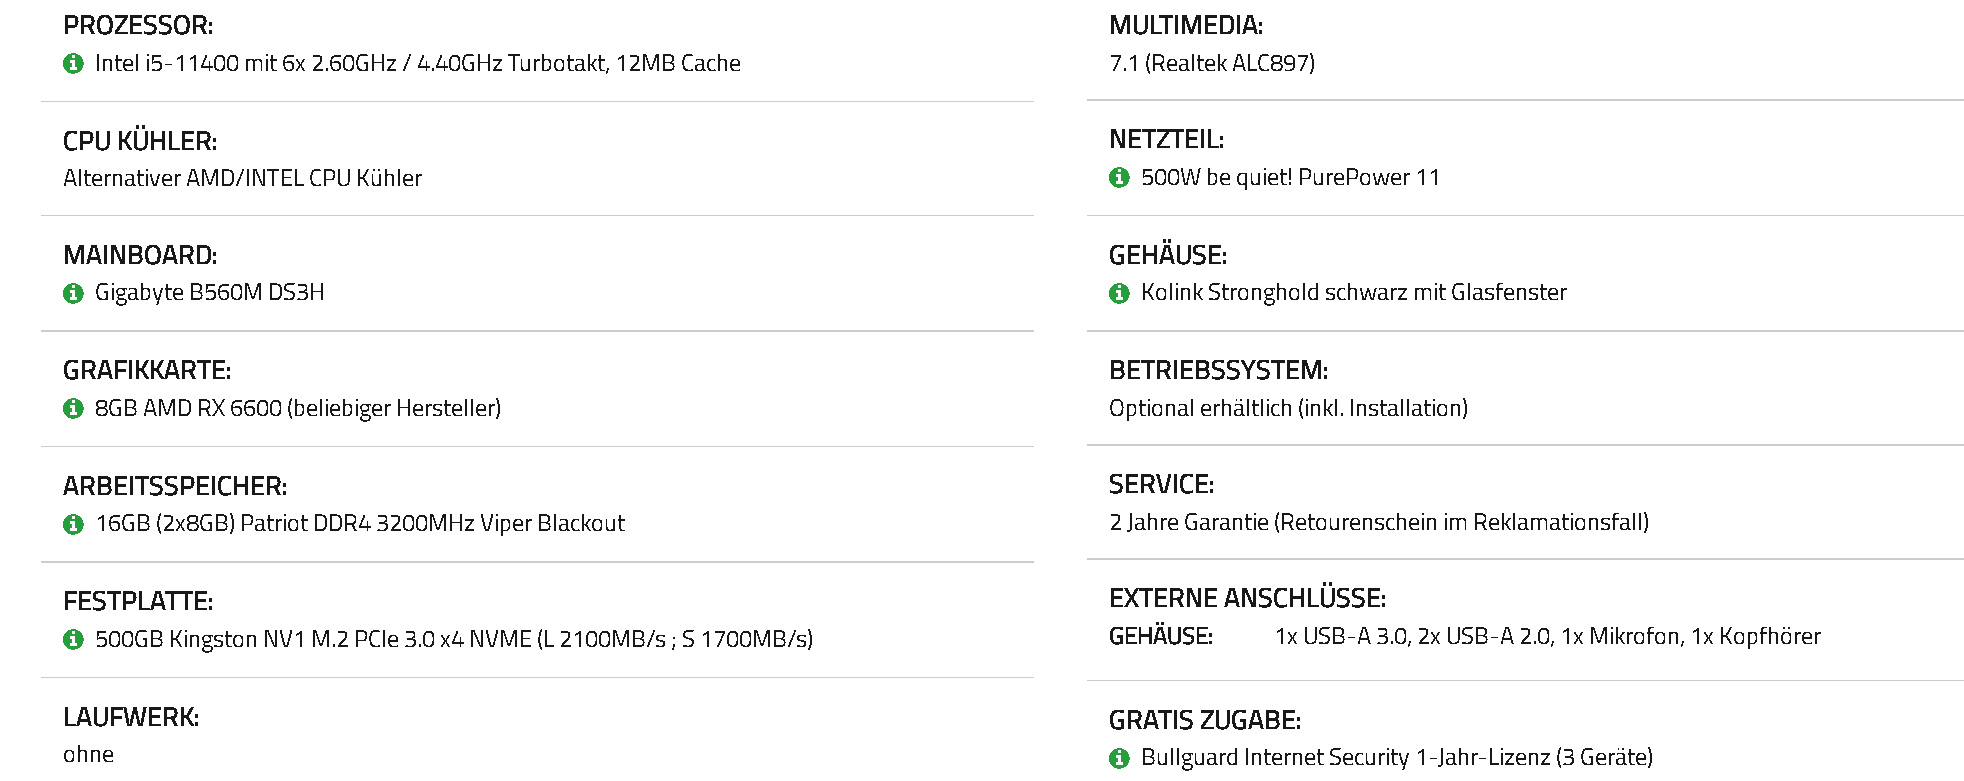Screen dimensions: 1964x781
Task: Select the Gigabyte B560M DS3H mainboard text
Action: (x=210, y=292)
